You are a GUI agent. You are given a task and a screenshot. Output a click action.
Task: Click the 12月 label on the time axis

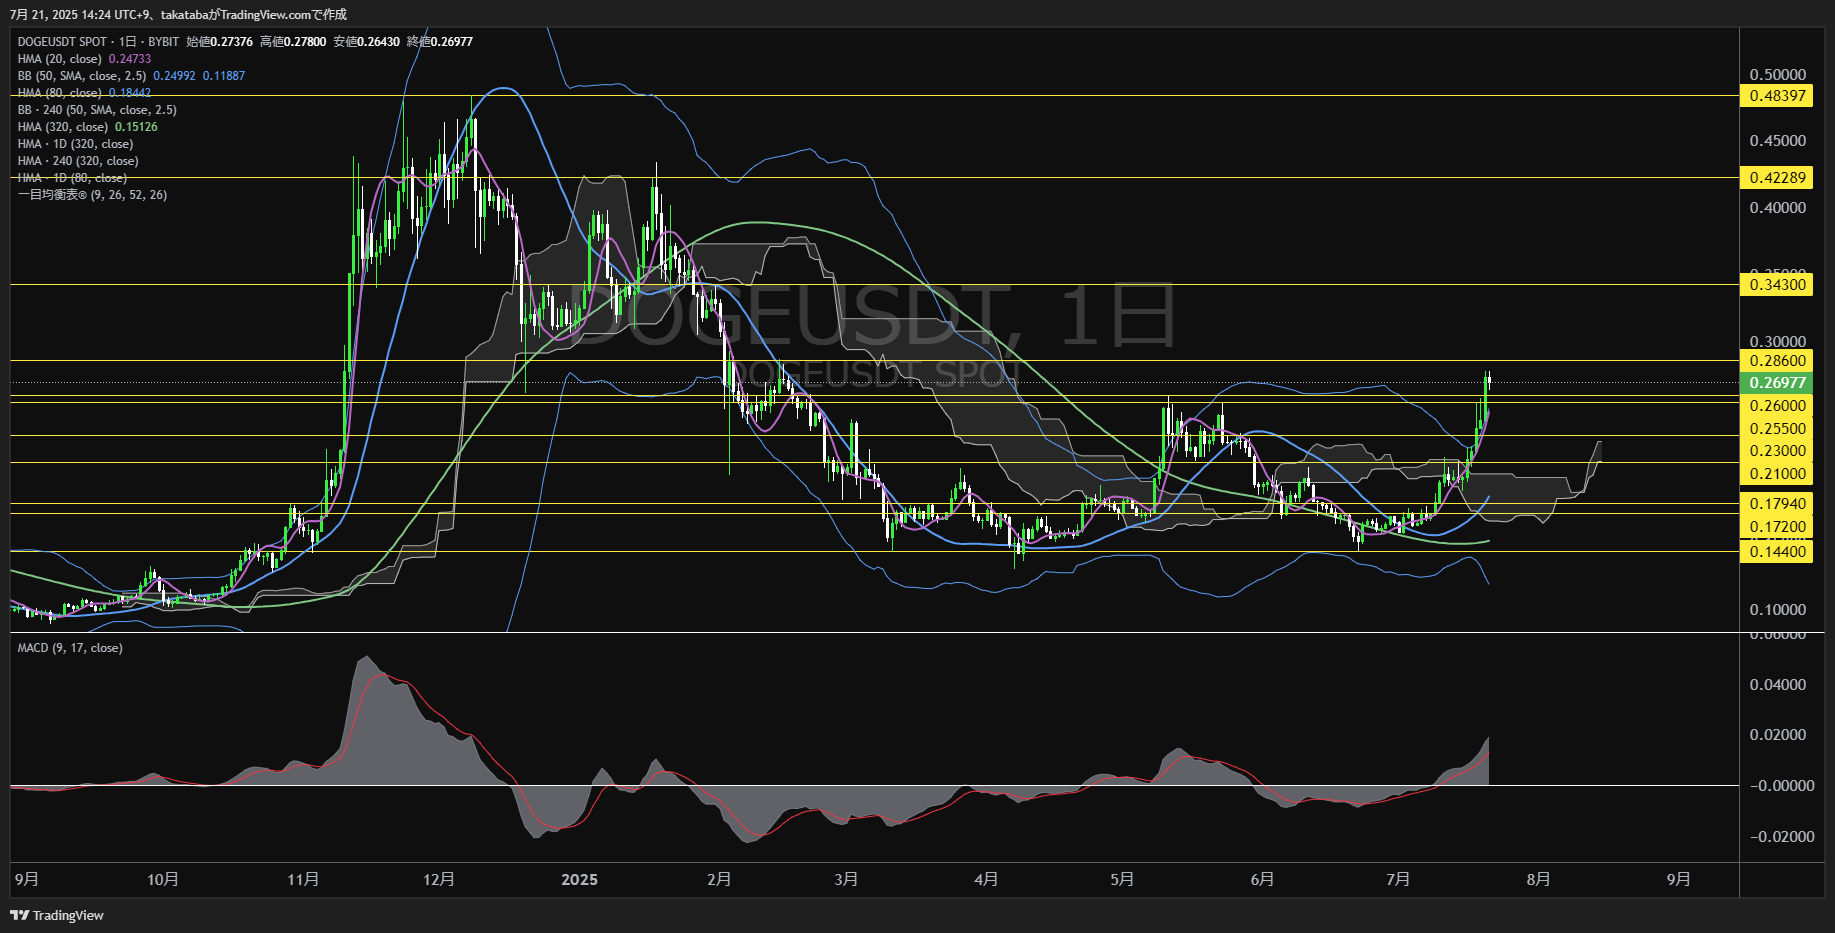pyautogui.click(x=439, y=880)
